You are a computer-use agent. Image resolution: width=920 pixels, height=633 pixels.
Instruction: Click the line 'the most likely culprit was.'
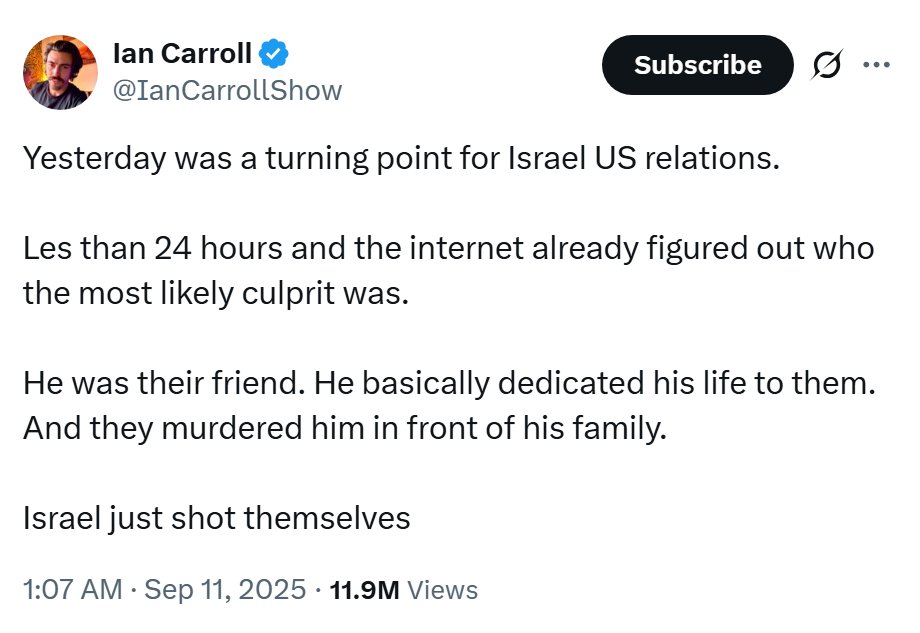click(216, 292)
